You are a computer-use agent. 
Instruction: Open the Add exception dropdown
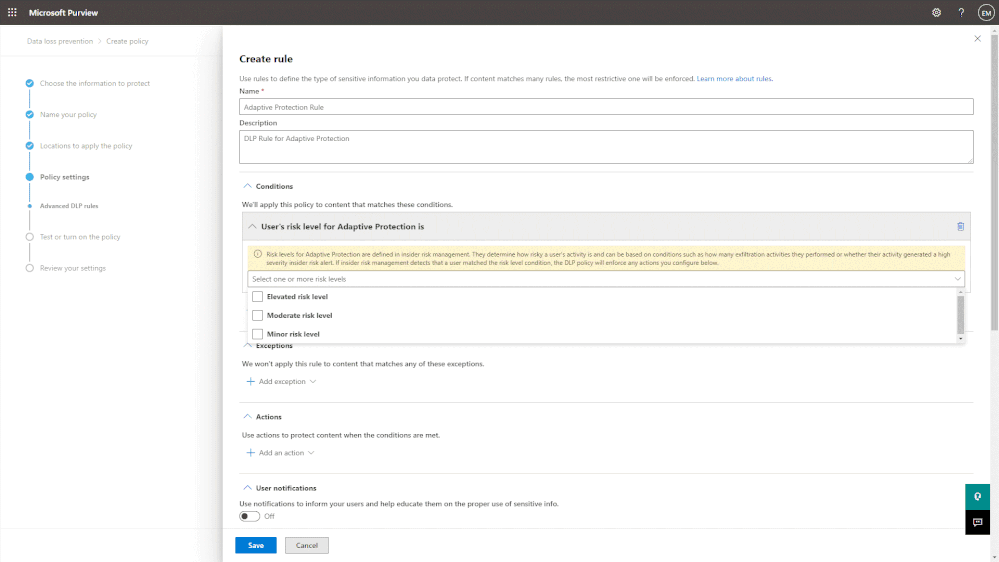pyautogui.click(x=281, y=382)
